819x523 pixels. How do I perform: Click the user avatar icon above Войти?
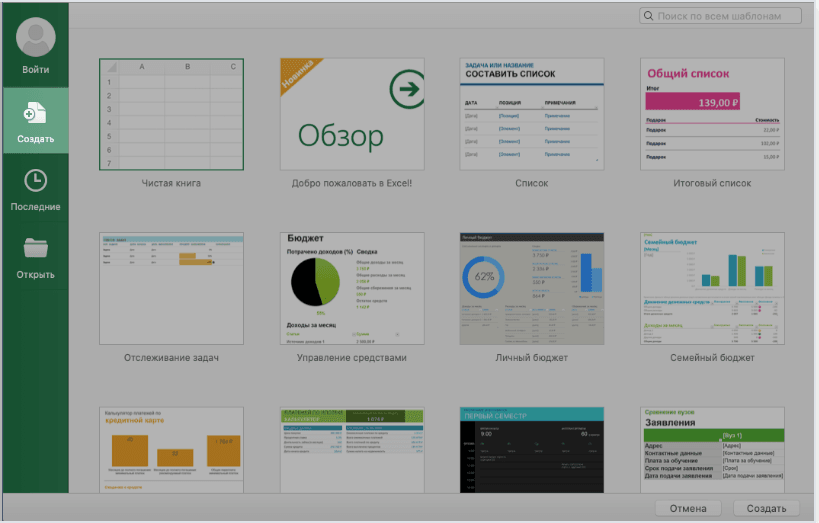pyautogui.click(x=36, y=37)
